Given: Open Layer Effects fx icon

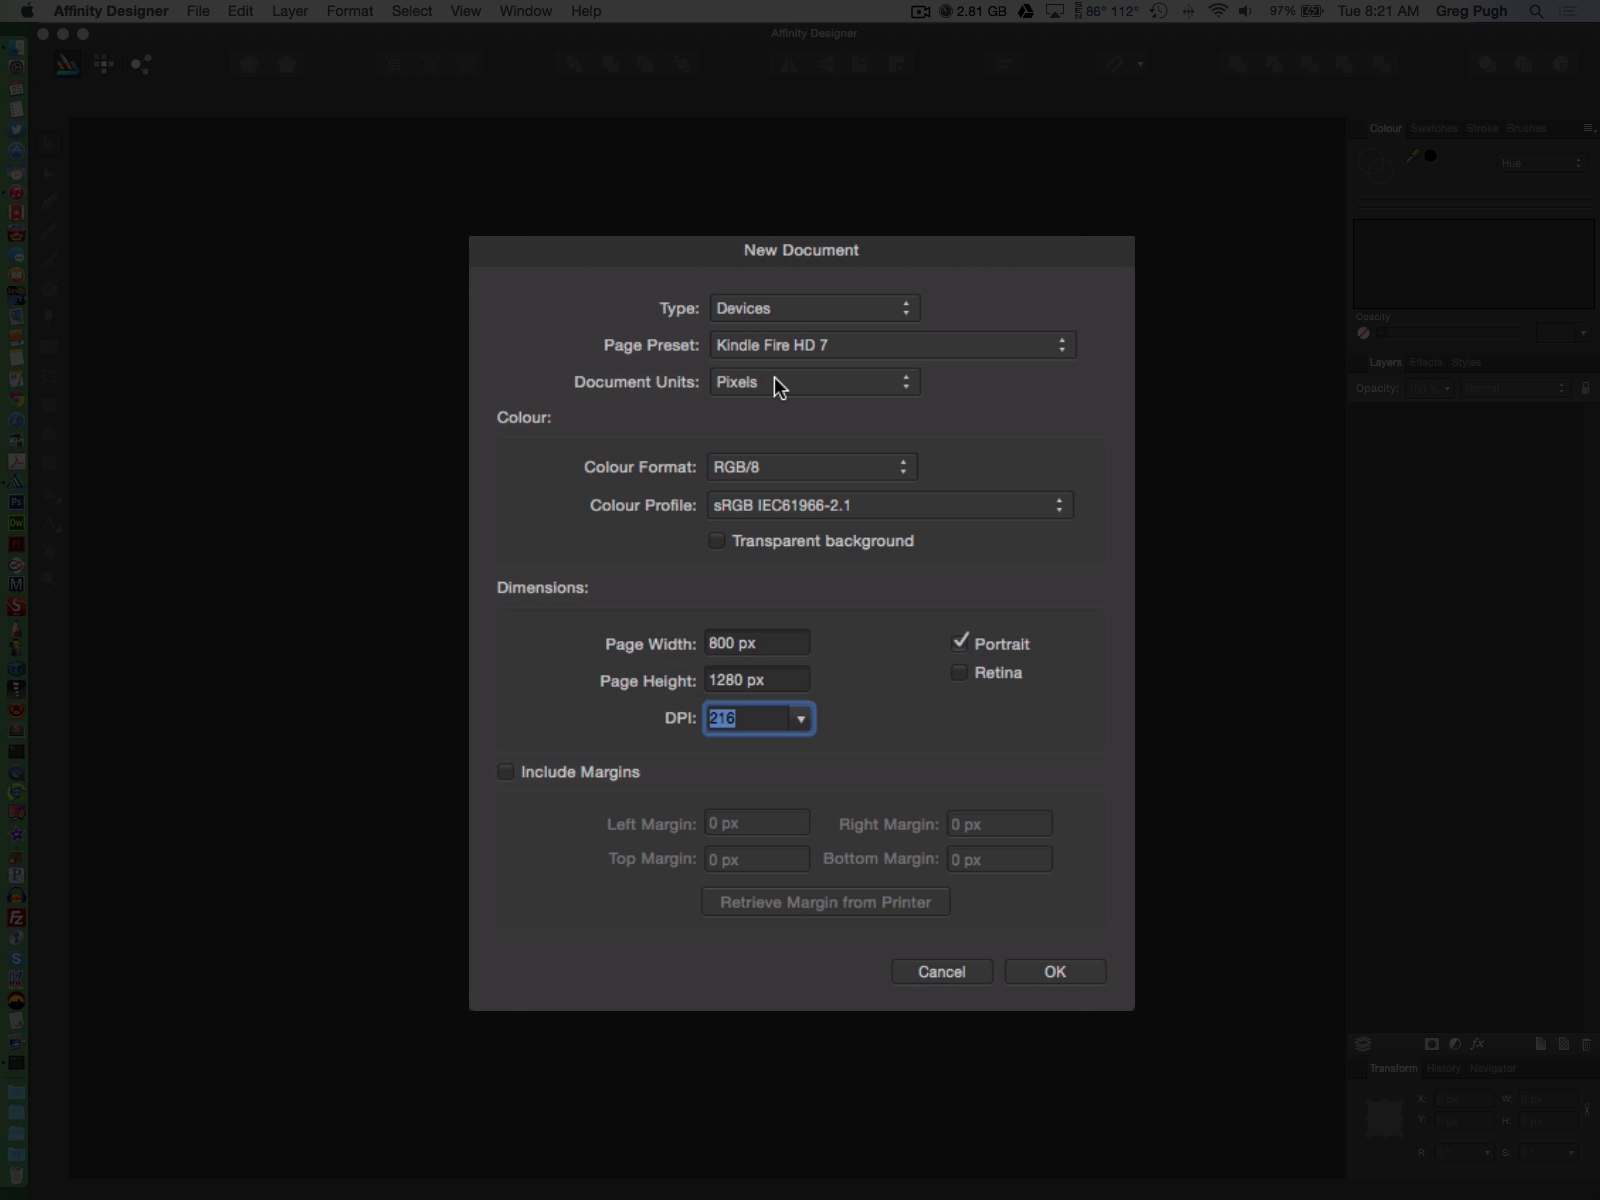Looking at the screenshot, I should pyautogui.click(x=1478, y=1044).
